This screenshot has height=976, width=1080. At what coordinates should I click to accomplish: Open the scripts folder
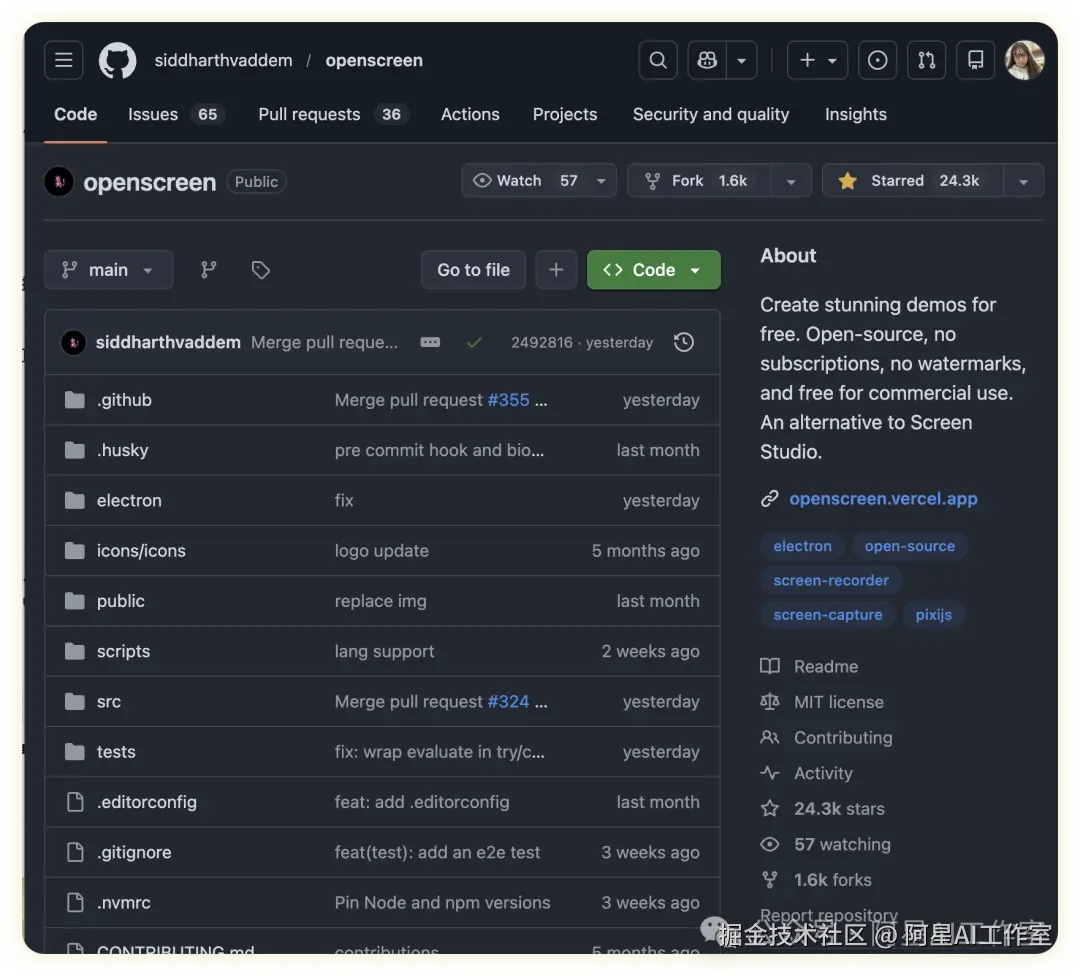coord(123,652)
